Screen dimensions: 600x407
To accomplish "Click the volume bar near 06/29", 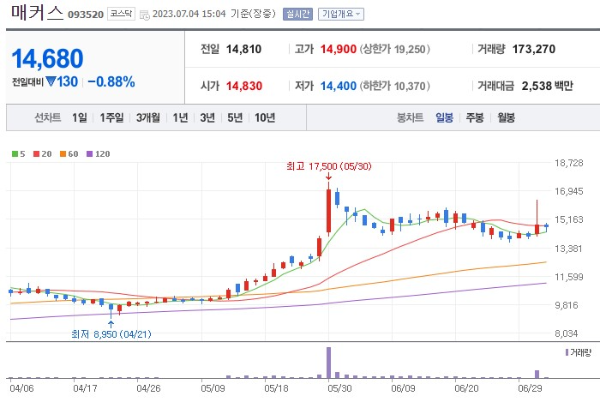I will [537, 374].
